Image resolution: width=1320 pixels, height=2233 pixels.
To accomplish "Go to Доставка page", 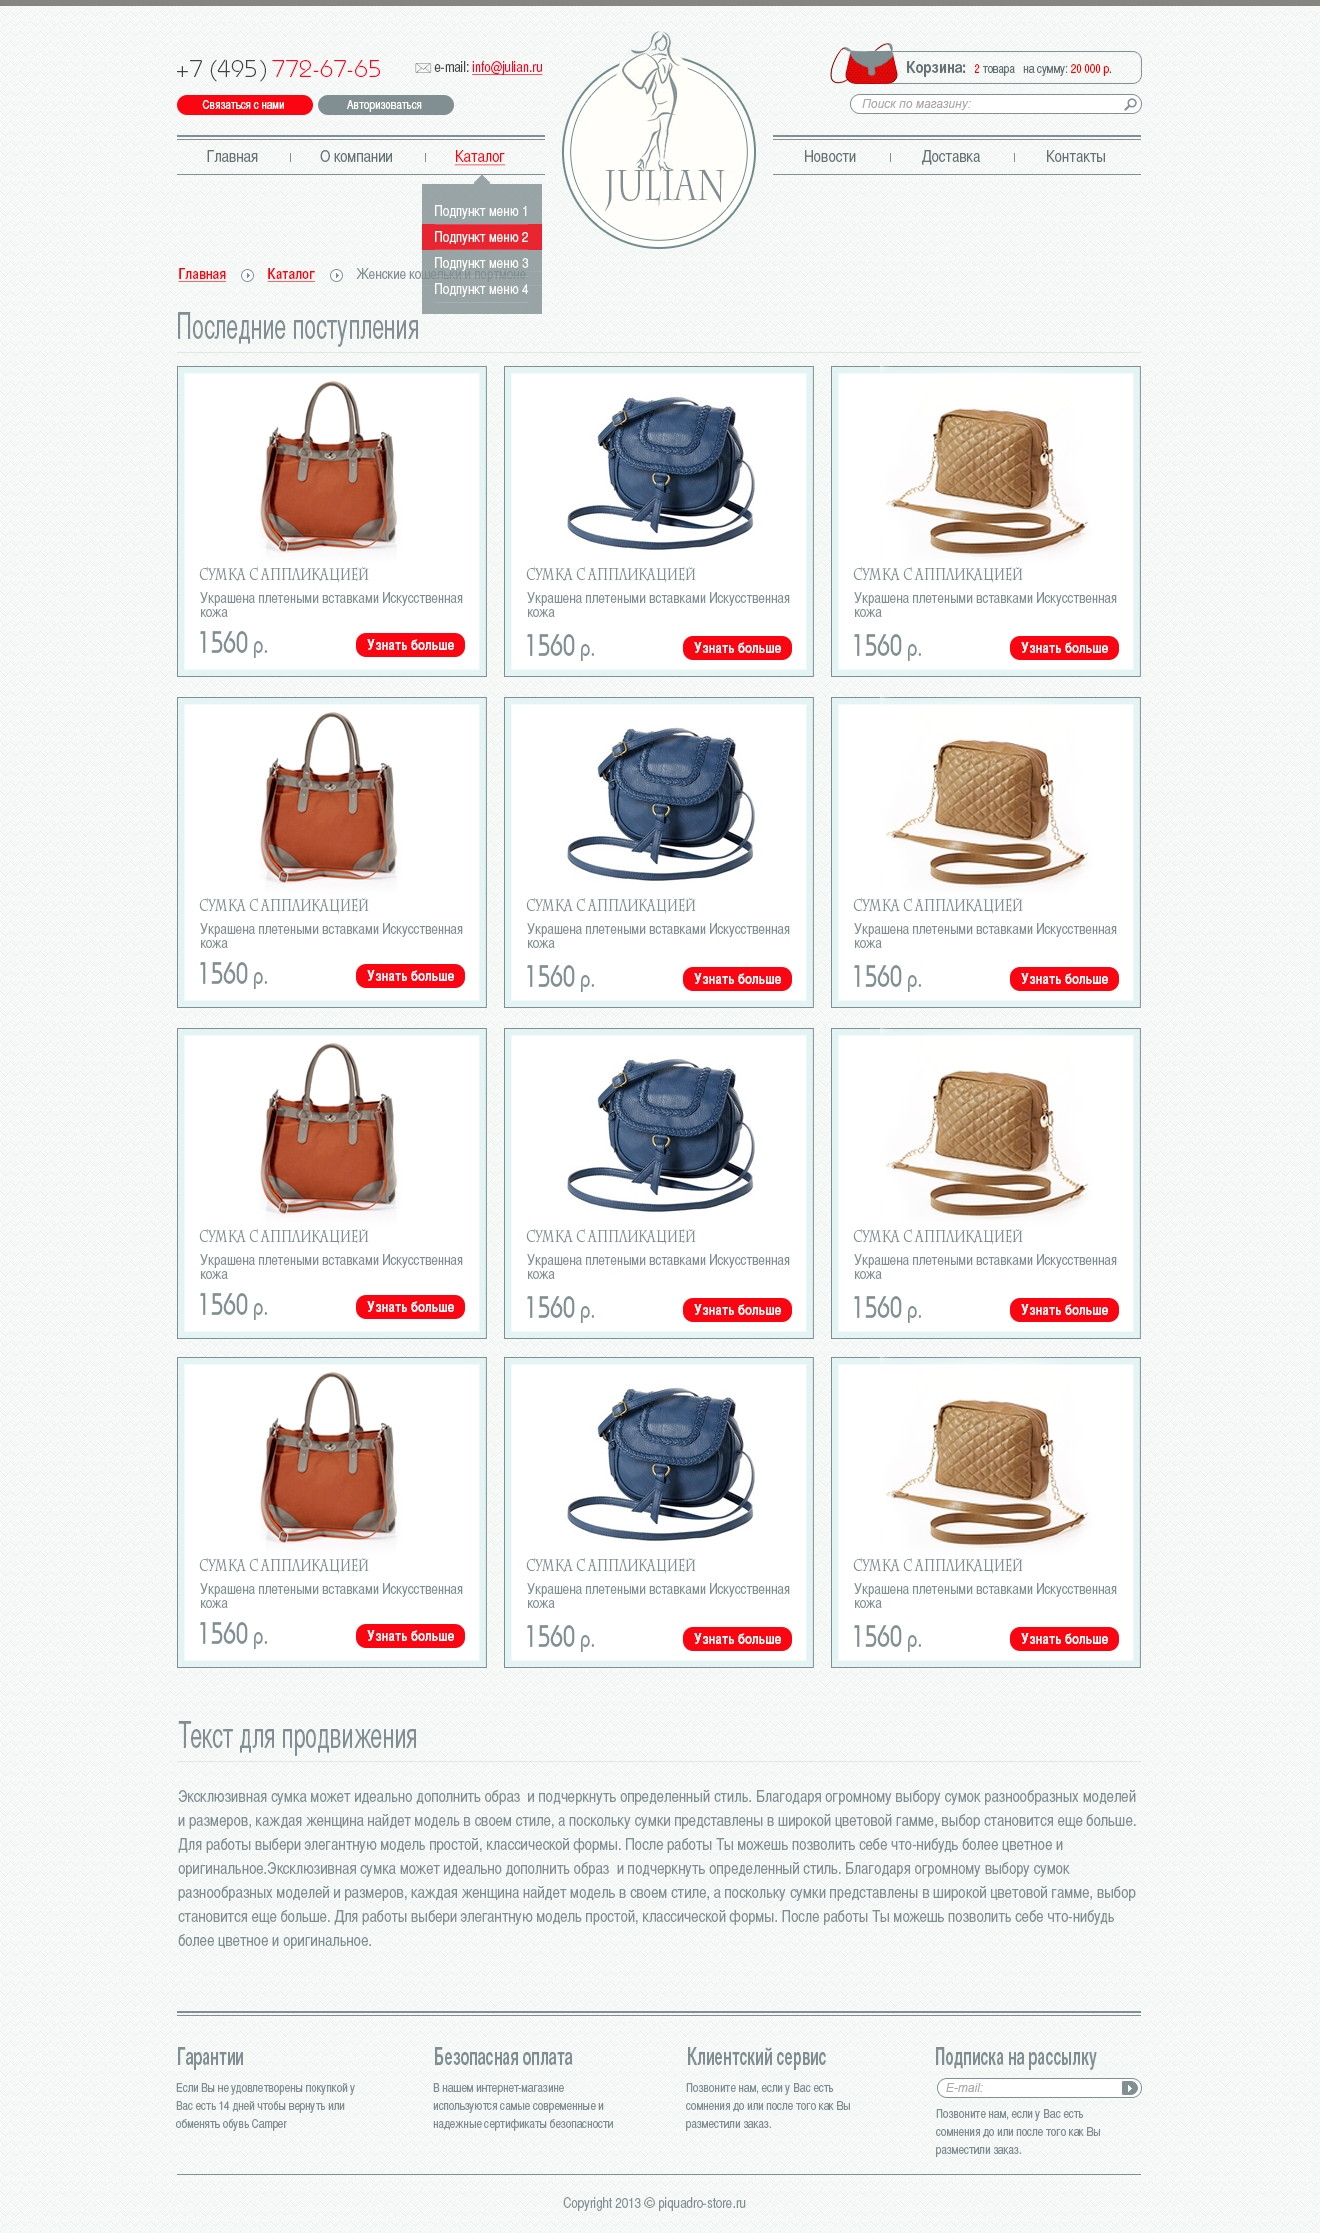I will (x=951, y=157).
